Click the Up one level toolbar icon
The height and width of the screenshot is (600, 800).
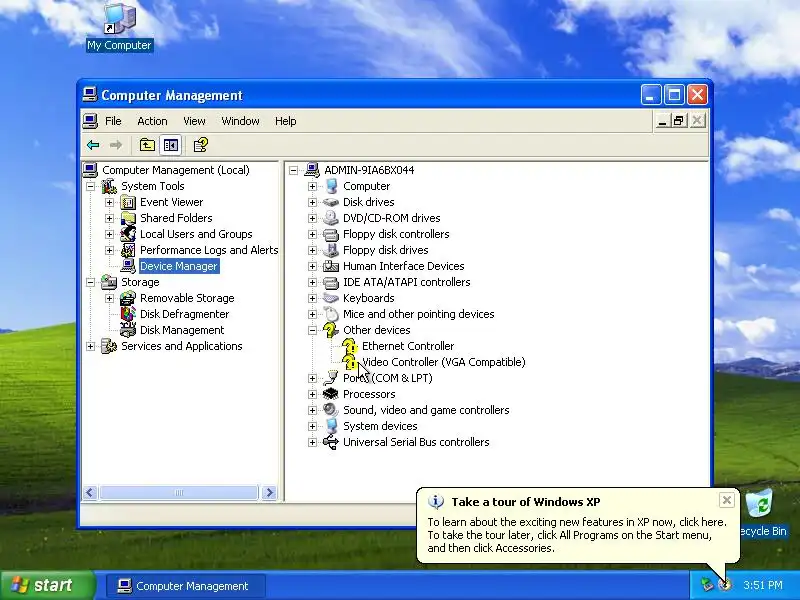point(147,145)
